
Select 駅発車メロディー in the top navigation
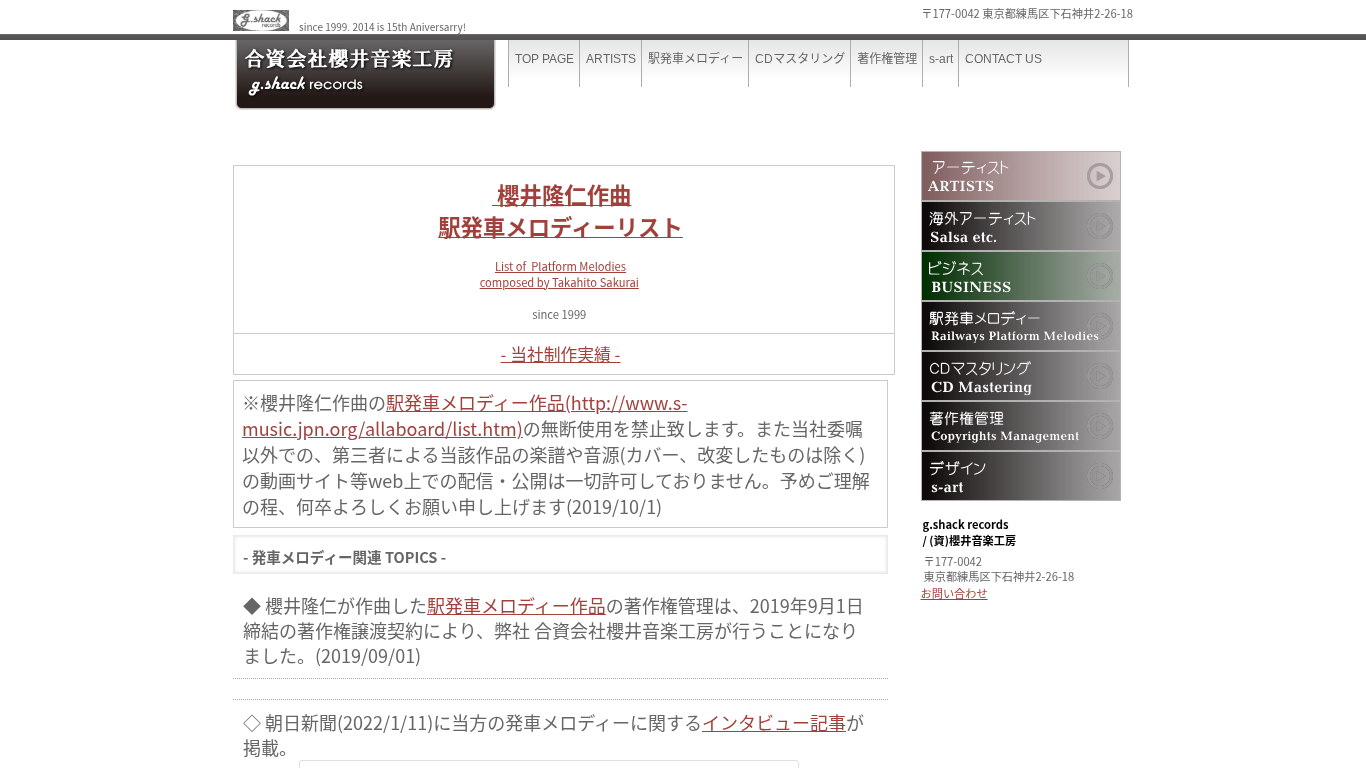(x=695, y=59)
